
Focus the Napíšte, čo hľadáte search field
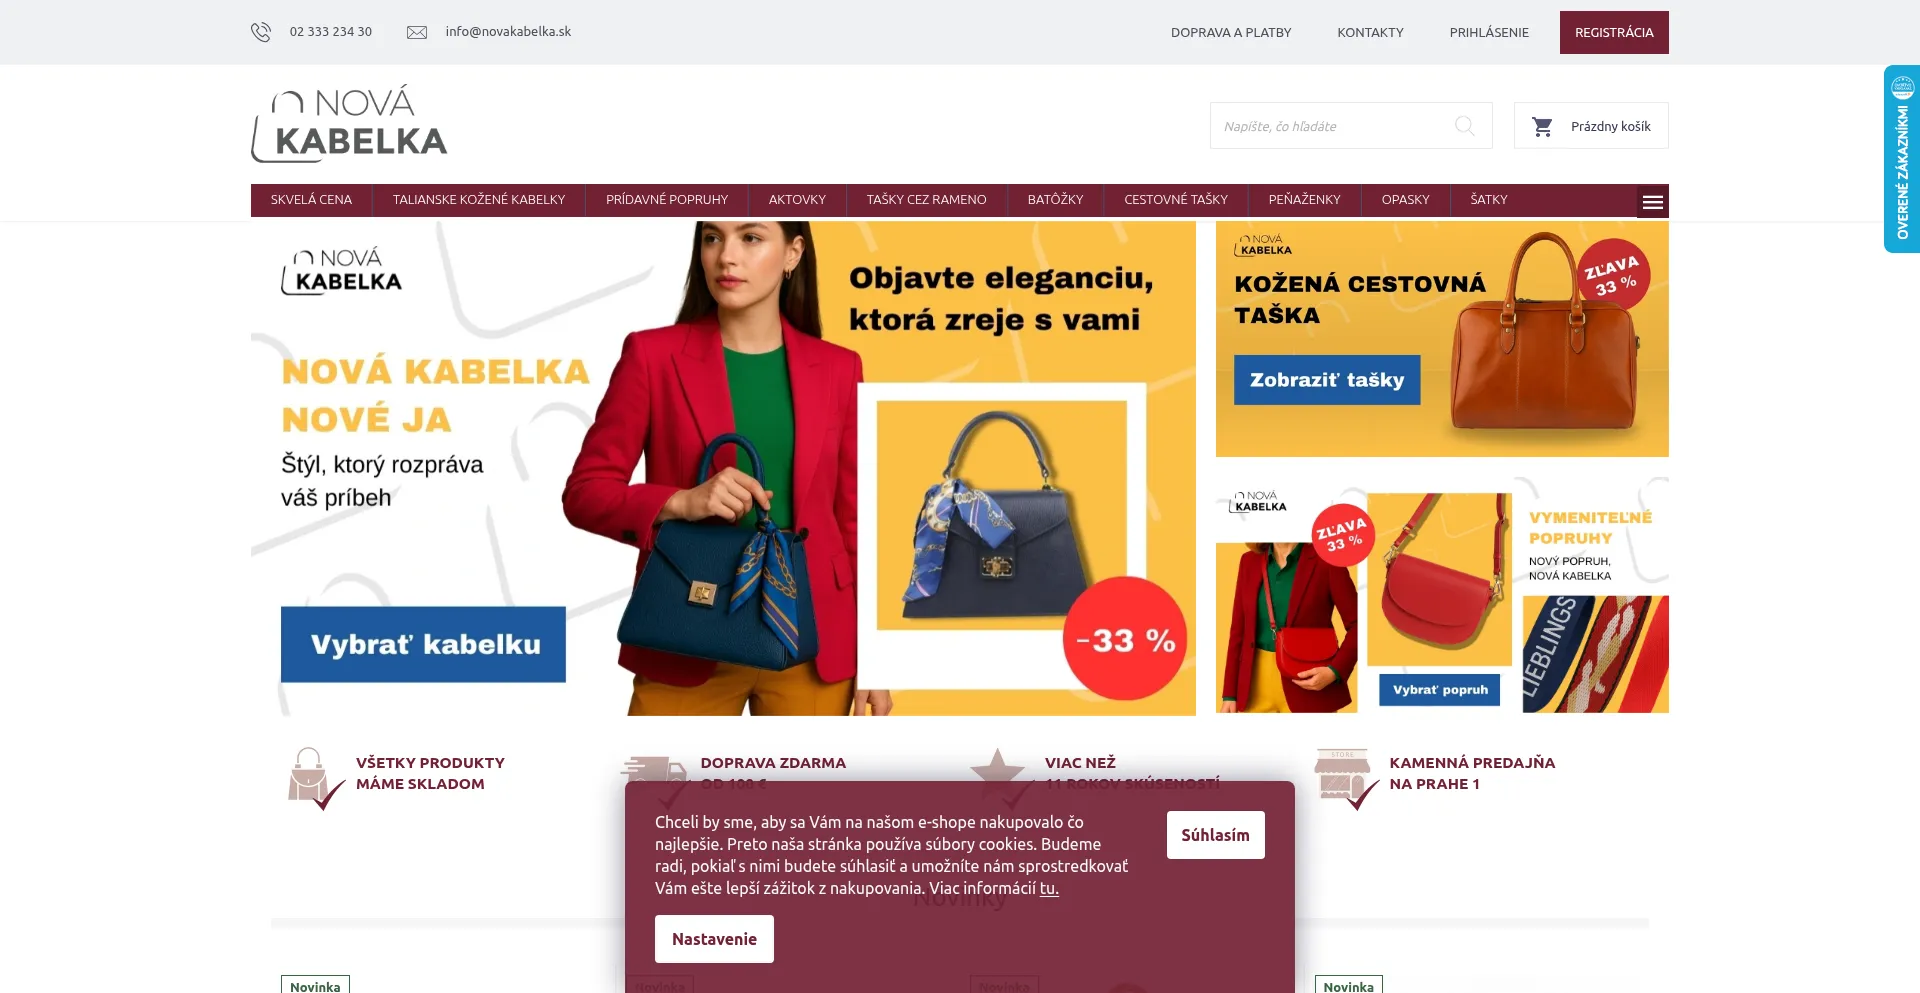(x=1330, y=126)
